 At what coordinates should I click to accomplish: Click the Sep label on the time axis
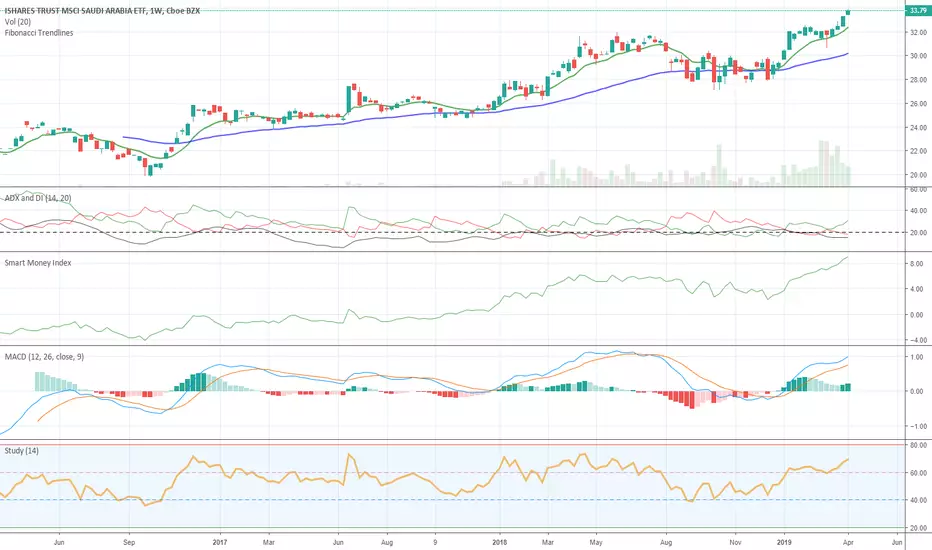pyautogui.click(x=128, y=542)
